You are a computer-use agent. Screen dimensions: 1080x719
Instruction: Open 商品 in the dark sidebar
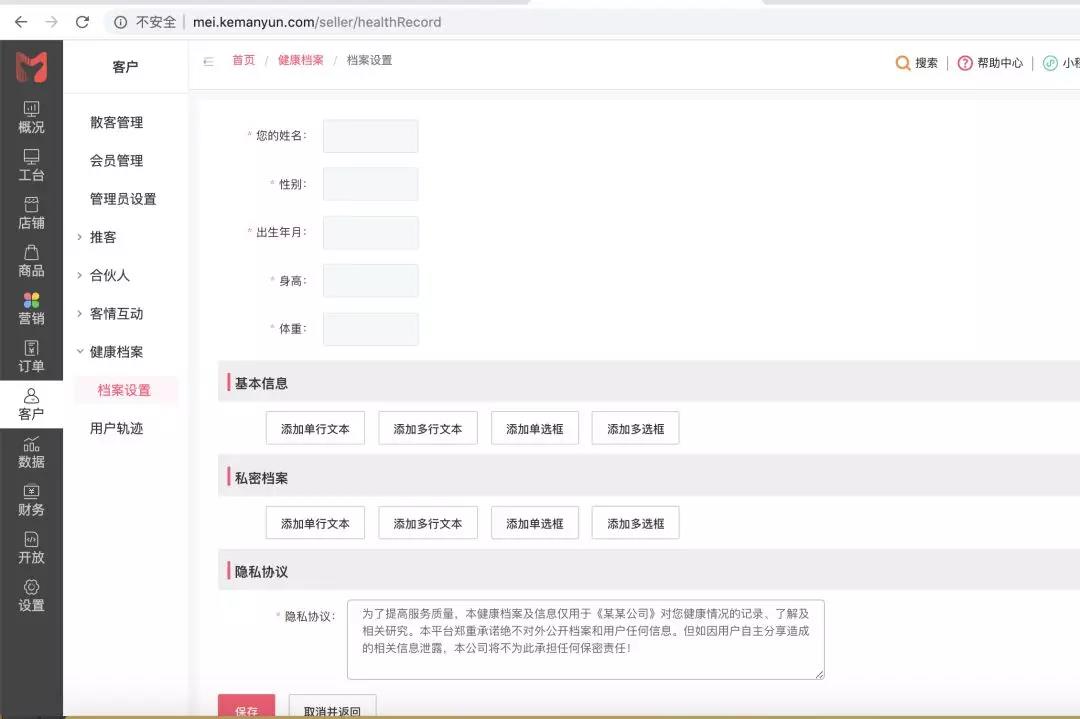click(x=31, y=261)
